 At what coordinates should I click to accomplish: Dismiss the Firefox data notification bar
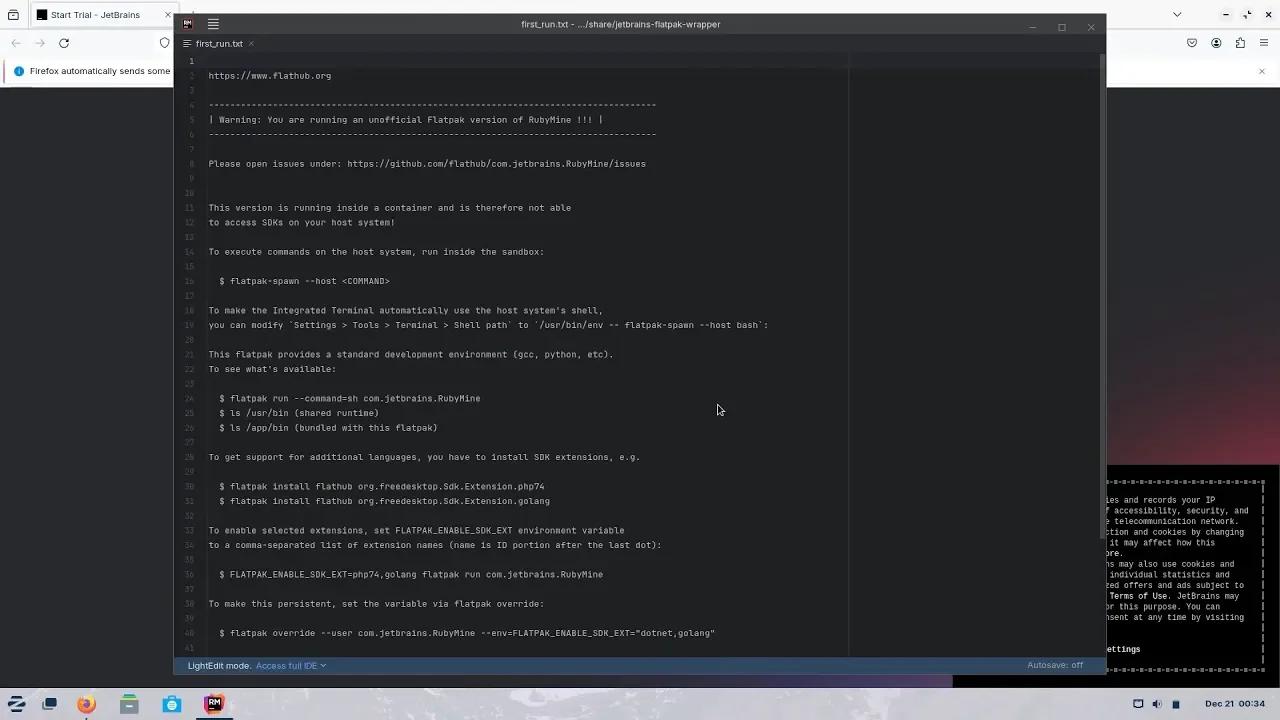coord(1262,71)
